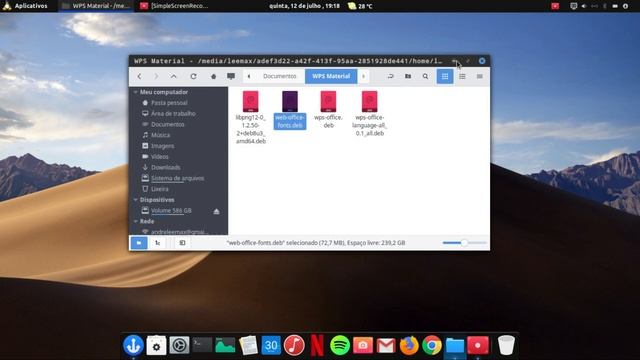
Task: Create a new folder from toolbar
Action: coord(408,76)
